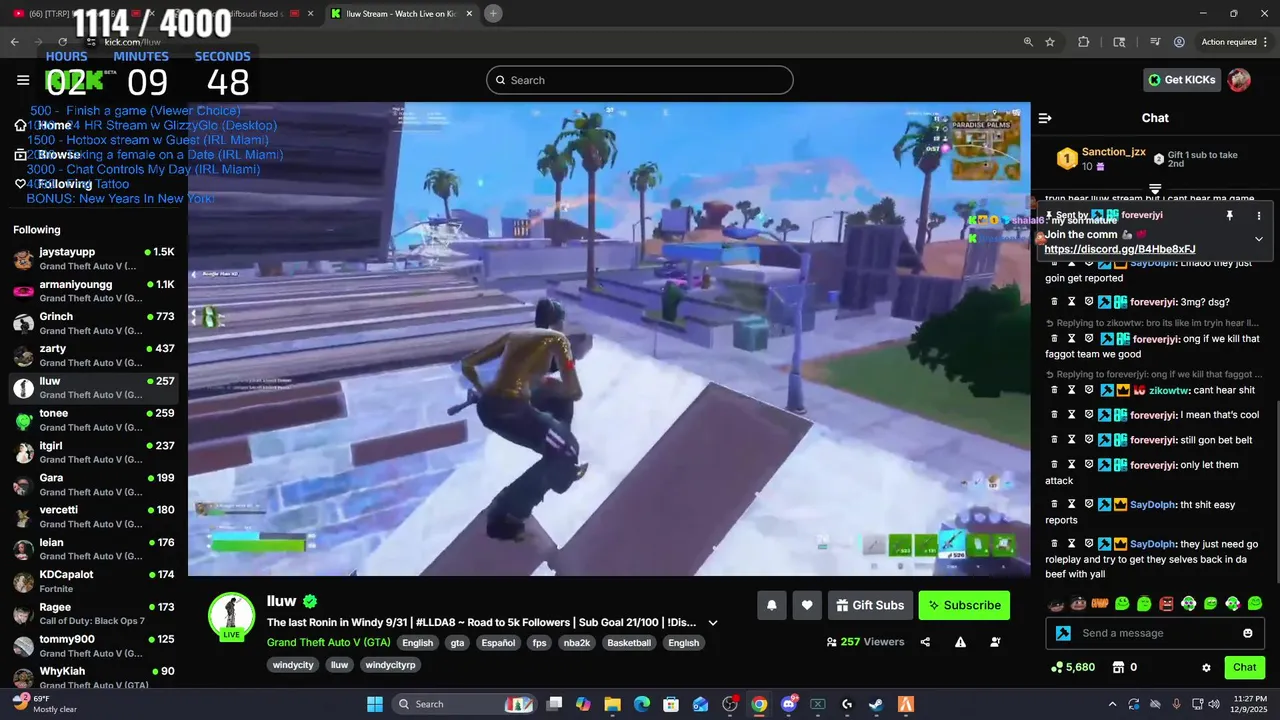Open Grinch channel in Following list

95,322
